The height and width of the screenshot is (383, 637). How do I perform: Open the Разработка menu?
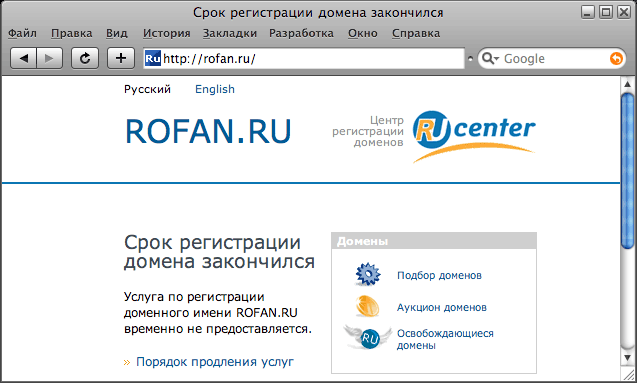(301, 33)
